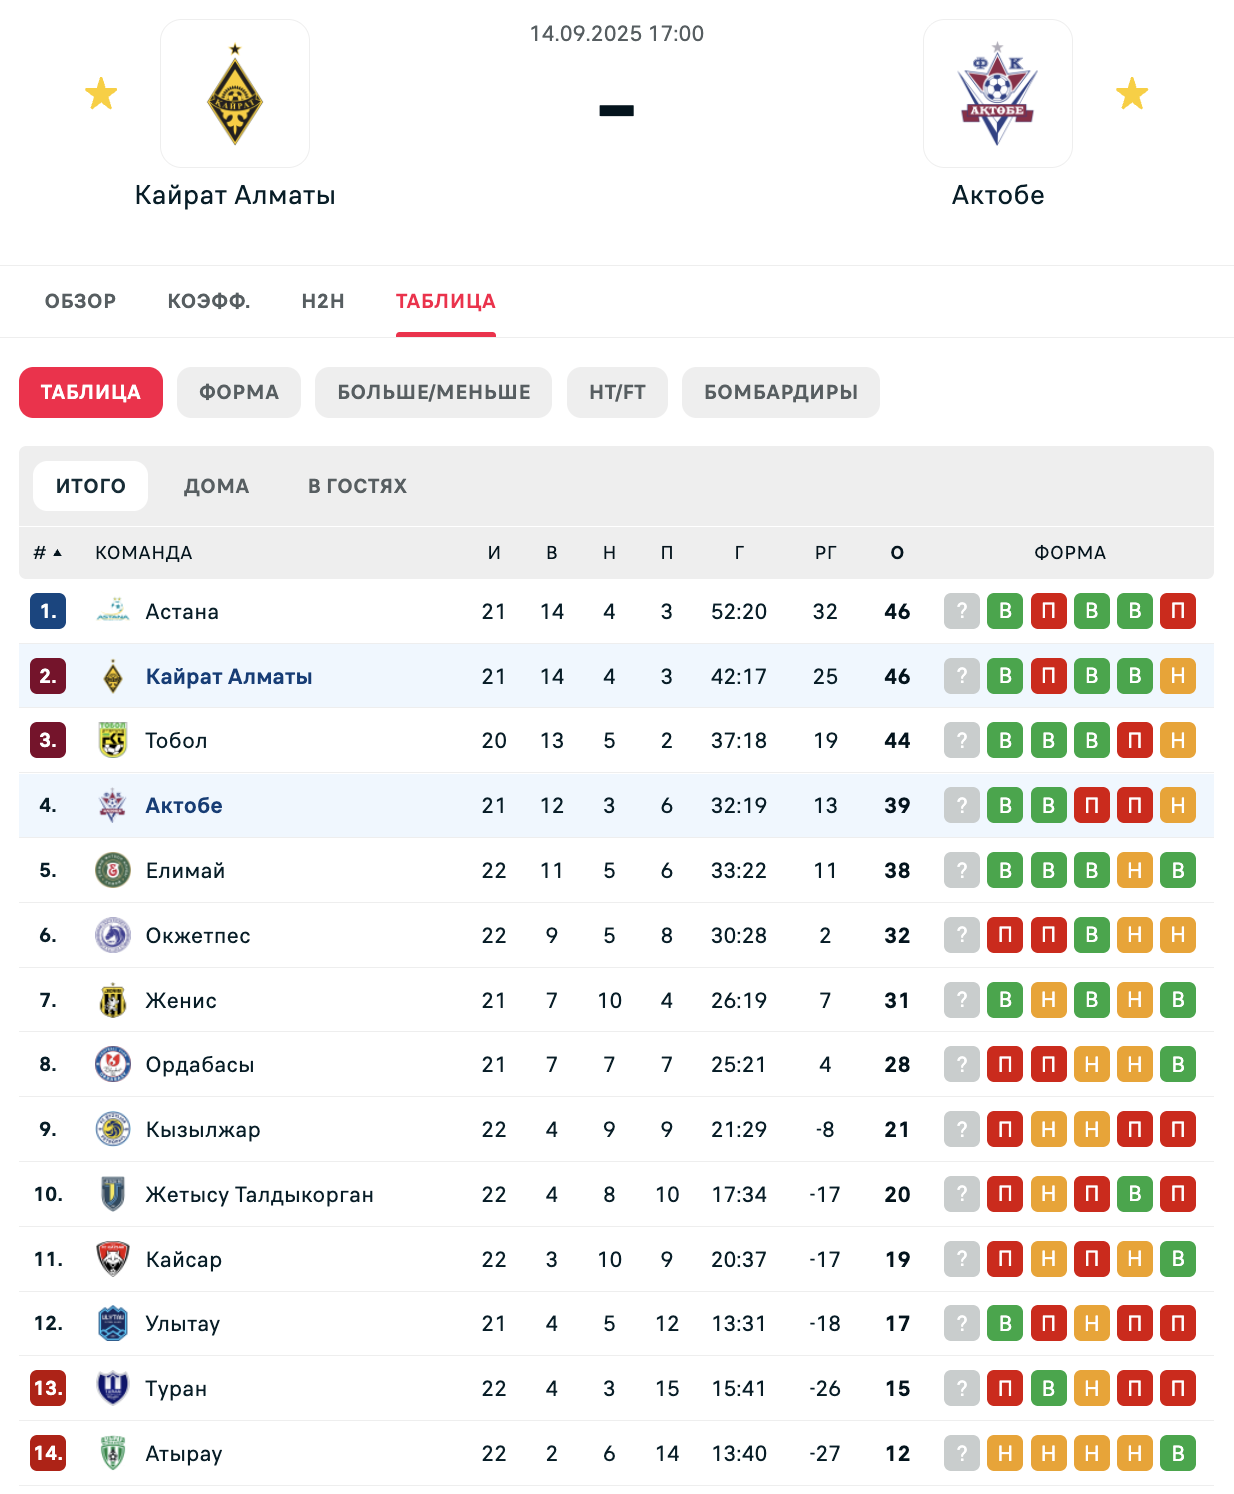Click the Елимай team crest icon
The width and height of the screenshot is (1234, 1494).
pos(113,870)
